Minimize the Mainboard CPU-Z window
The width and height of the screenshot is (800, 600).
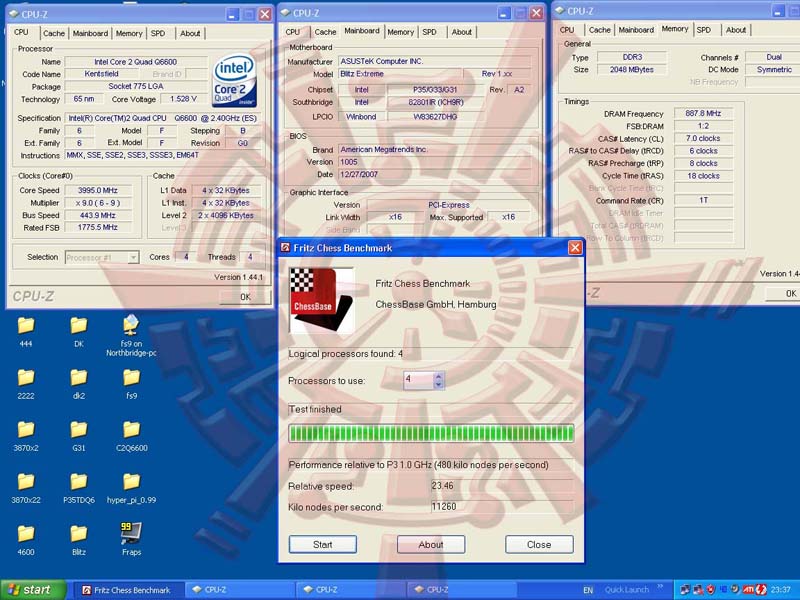(x=504, y=14)
